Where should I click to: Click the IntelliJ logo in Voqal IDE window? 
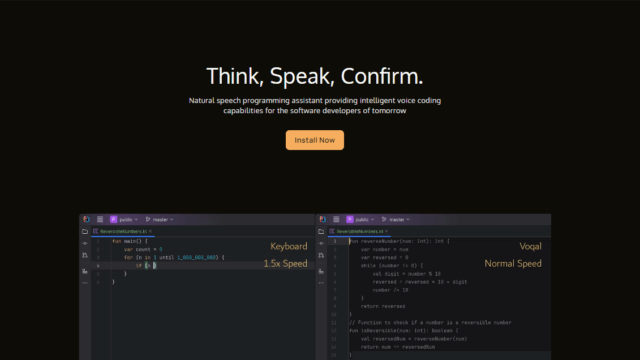[x=322, y=219]
